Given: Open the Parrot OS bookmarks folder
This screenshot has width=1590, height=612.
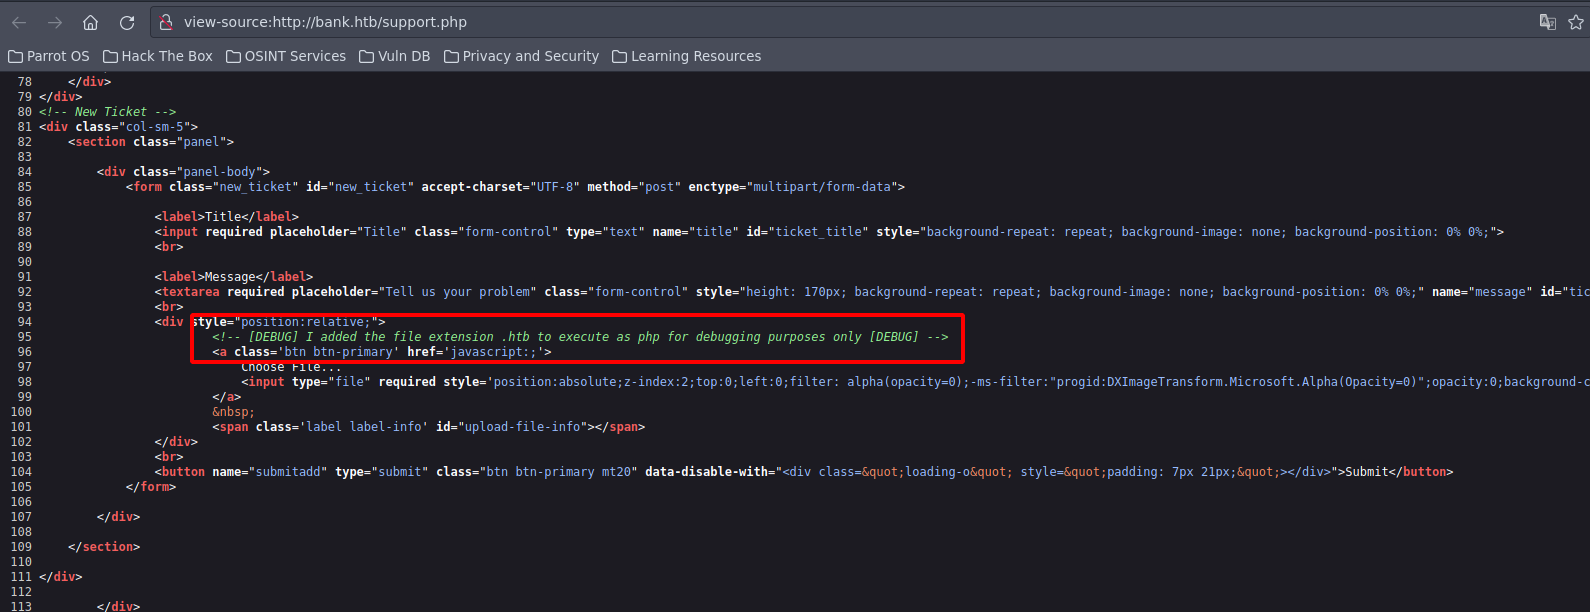Looking at the screenshot, I should [x=49, y=56].
